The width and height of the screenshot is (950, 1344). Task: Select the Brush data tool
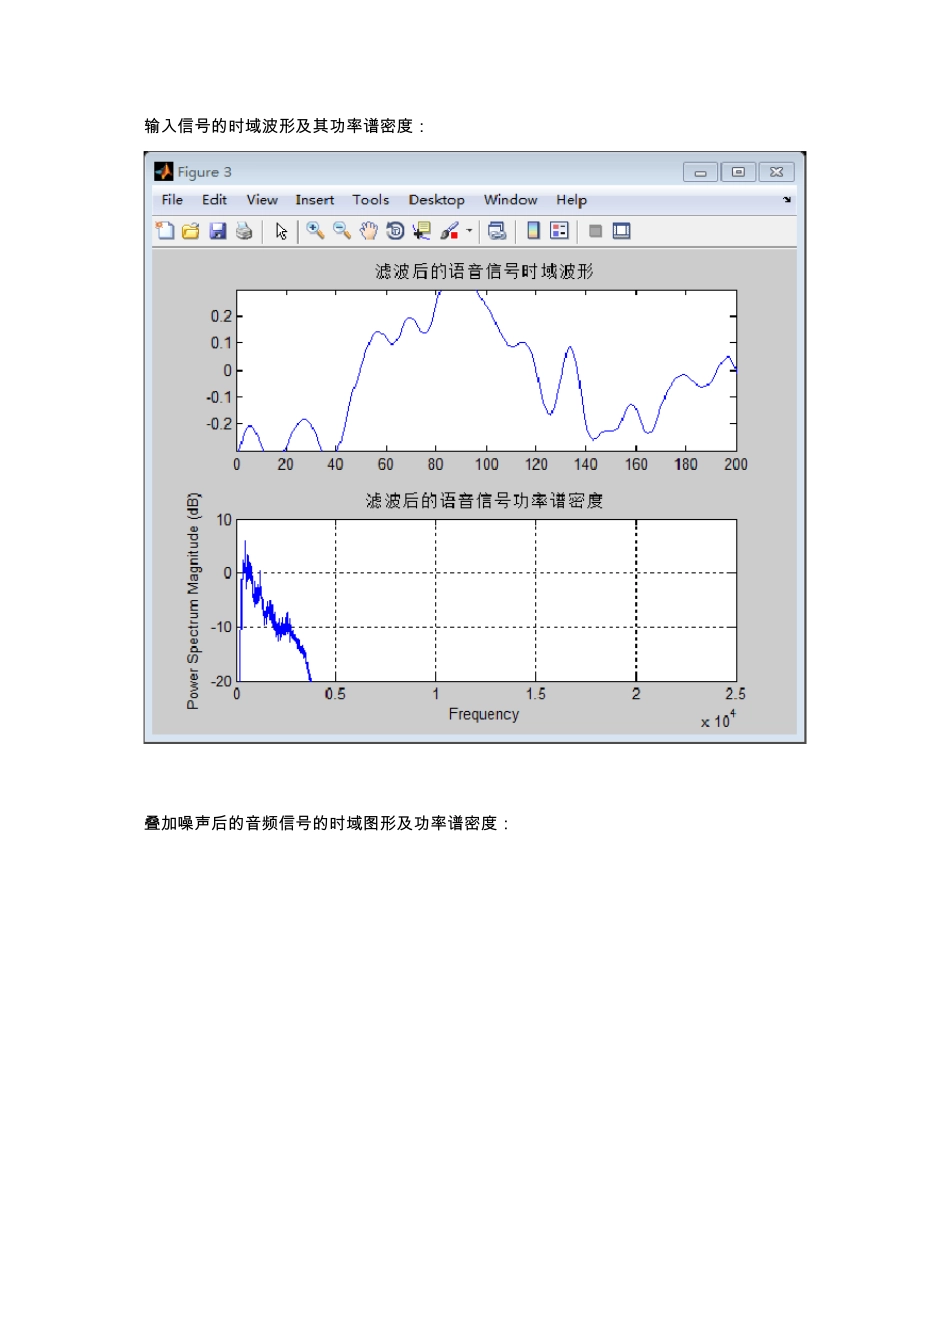pyautogui.click(x=449, y=231)
